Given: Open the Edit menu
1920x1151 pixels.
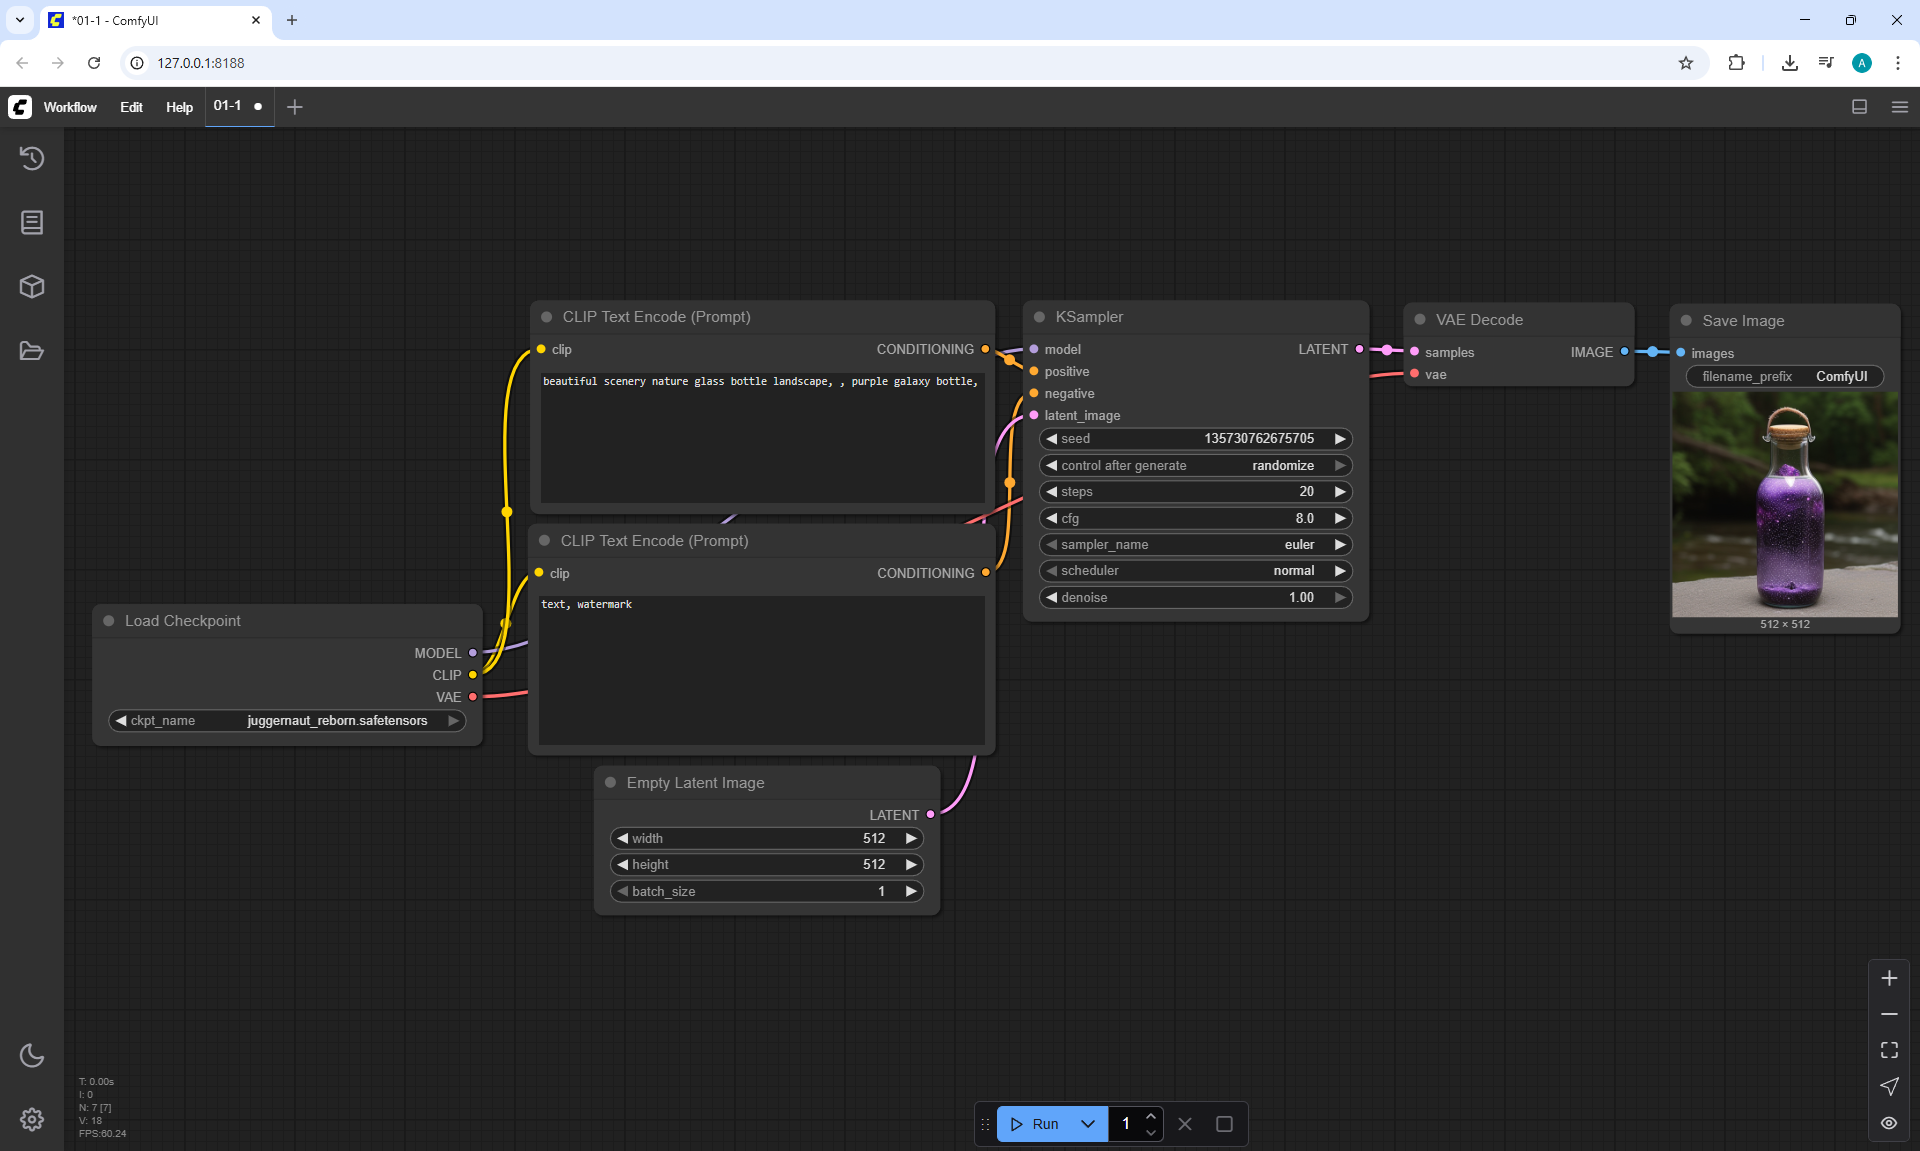Looking at the screenshot, I should point(131,107).
